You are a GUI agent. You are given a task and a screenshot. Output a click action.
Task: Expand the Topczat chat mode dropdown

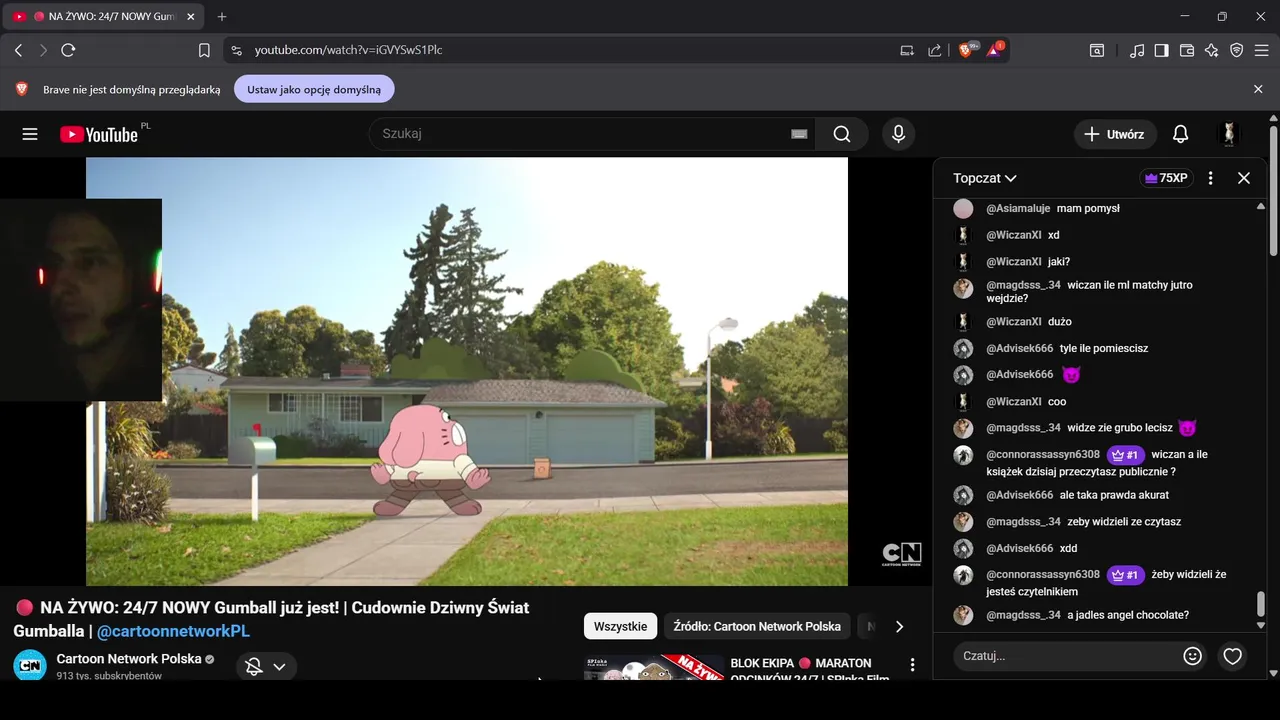tap(985, 178)
